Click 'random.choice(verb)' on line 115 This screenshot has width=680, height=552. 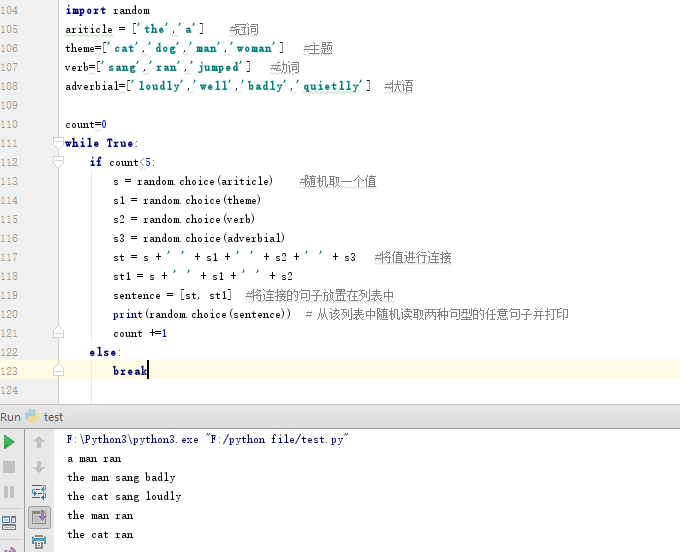tap(199, 219)
